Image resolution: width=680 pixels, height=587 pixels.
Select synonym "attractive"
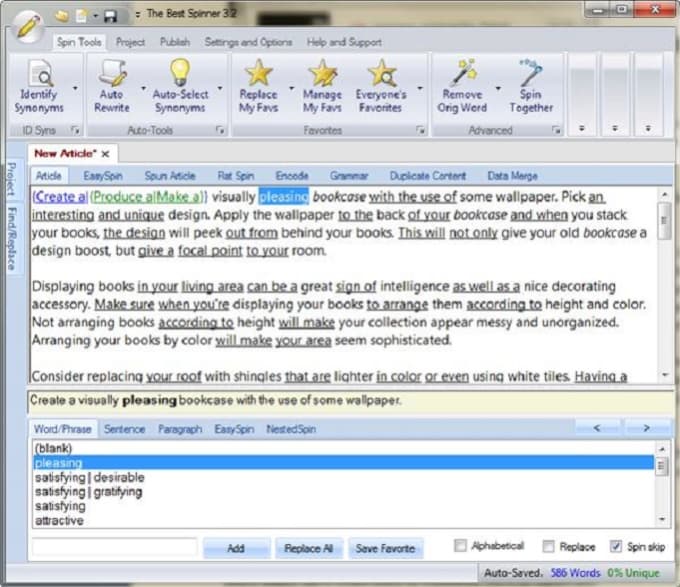point(343,520)
